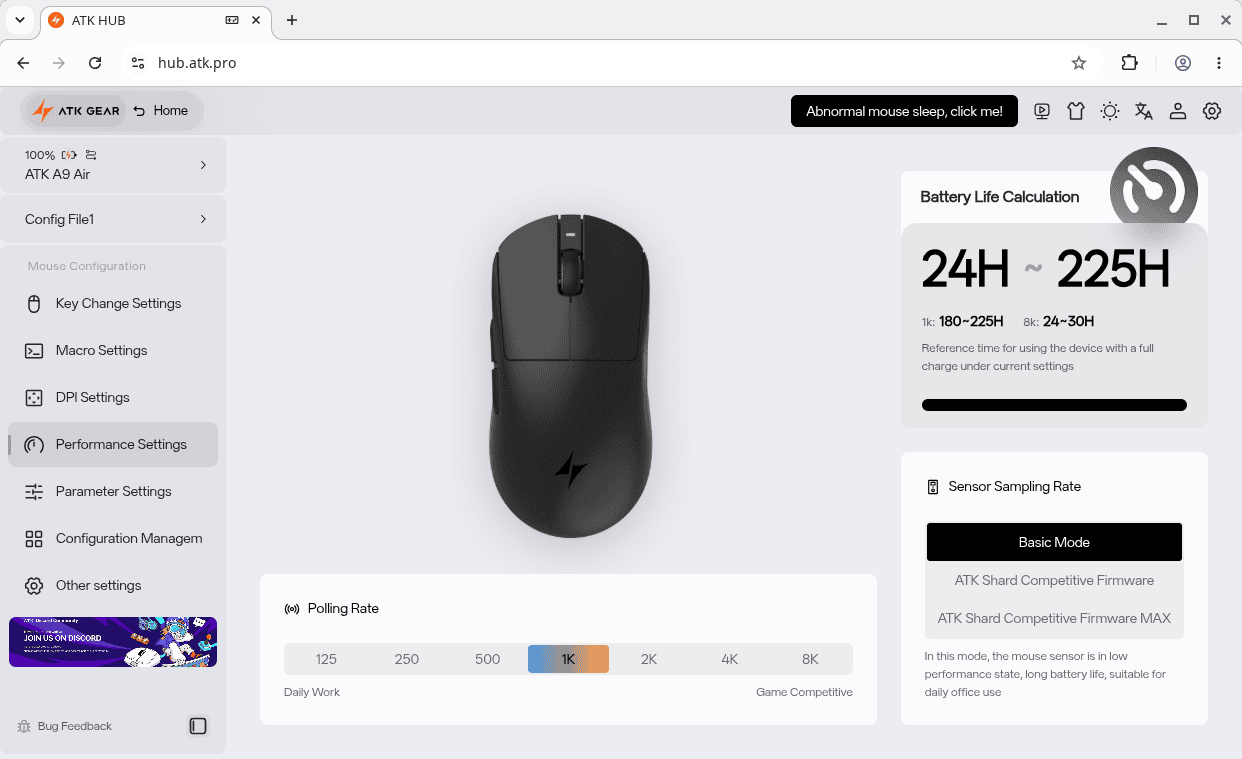Select Basic Mode sampling option
This screenshot has height=759, width=1242.
click(x=1054, y=542)
